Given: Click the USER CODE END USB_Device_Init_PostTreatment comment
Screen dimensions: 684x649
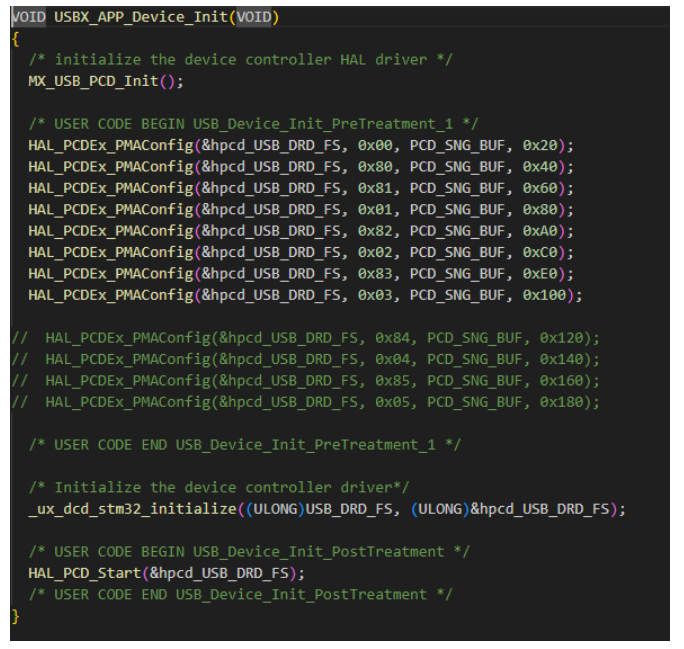Looking at the screenshot, I should [x=241, y=594].
